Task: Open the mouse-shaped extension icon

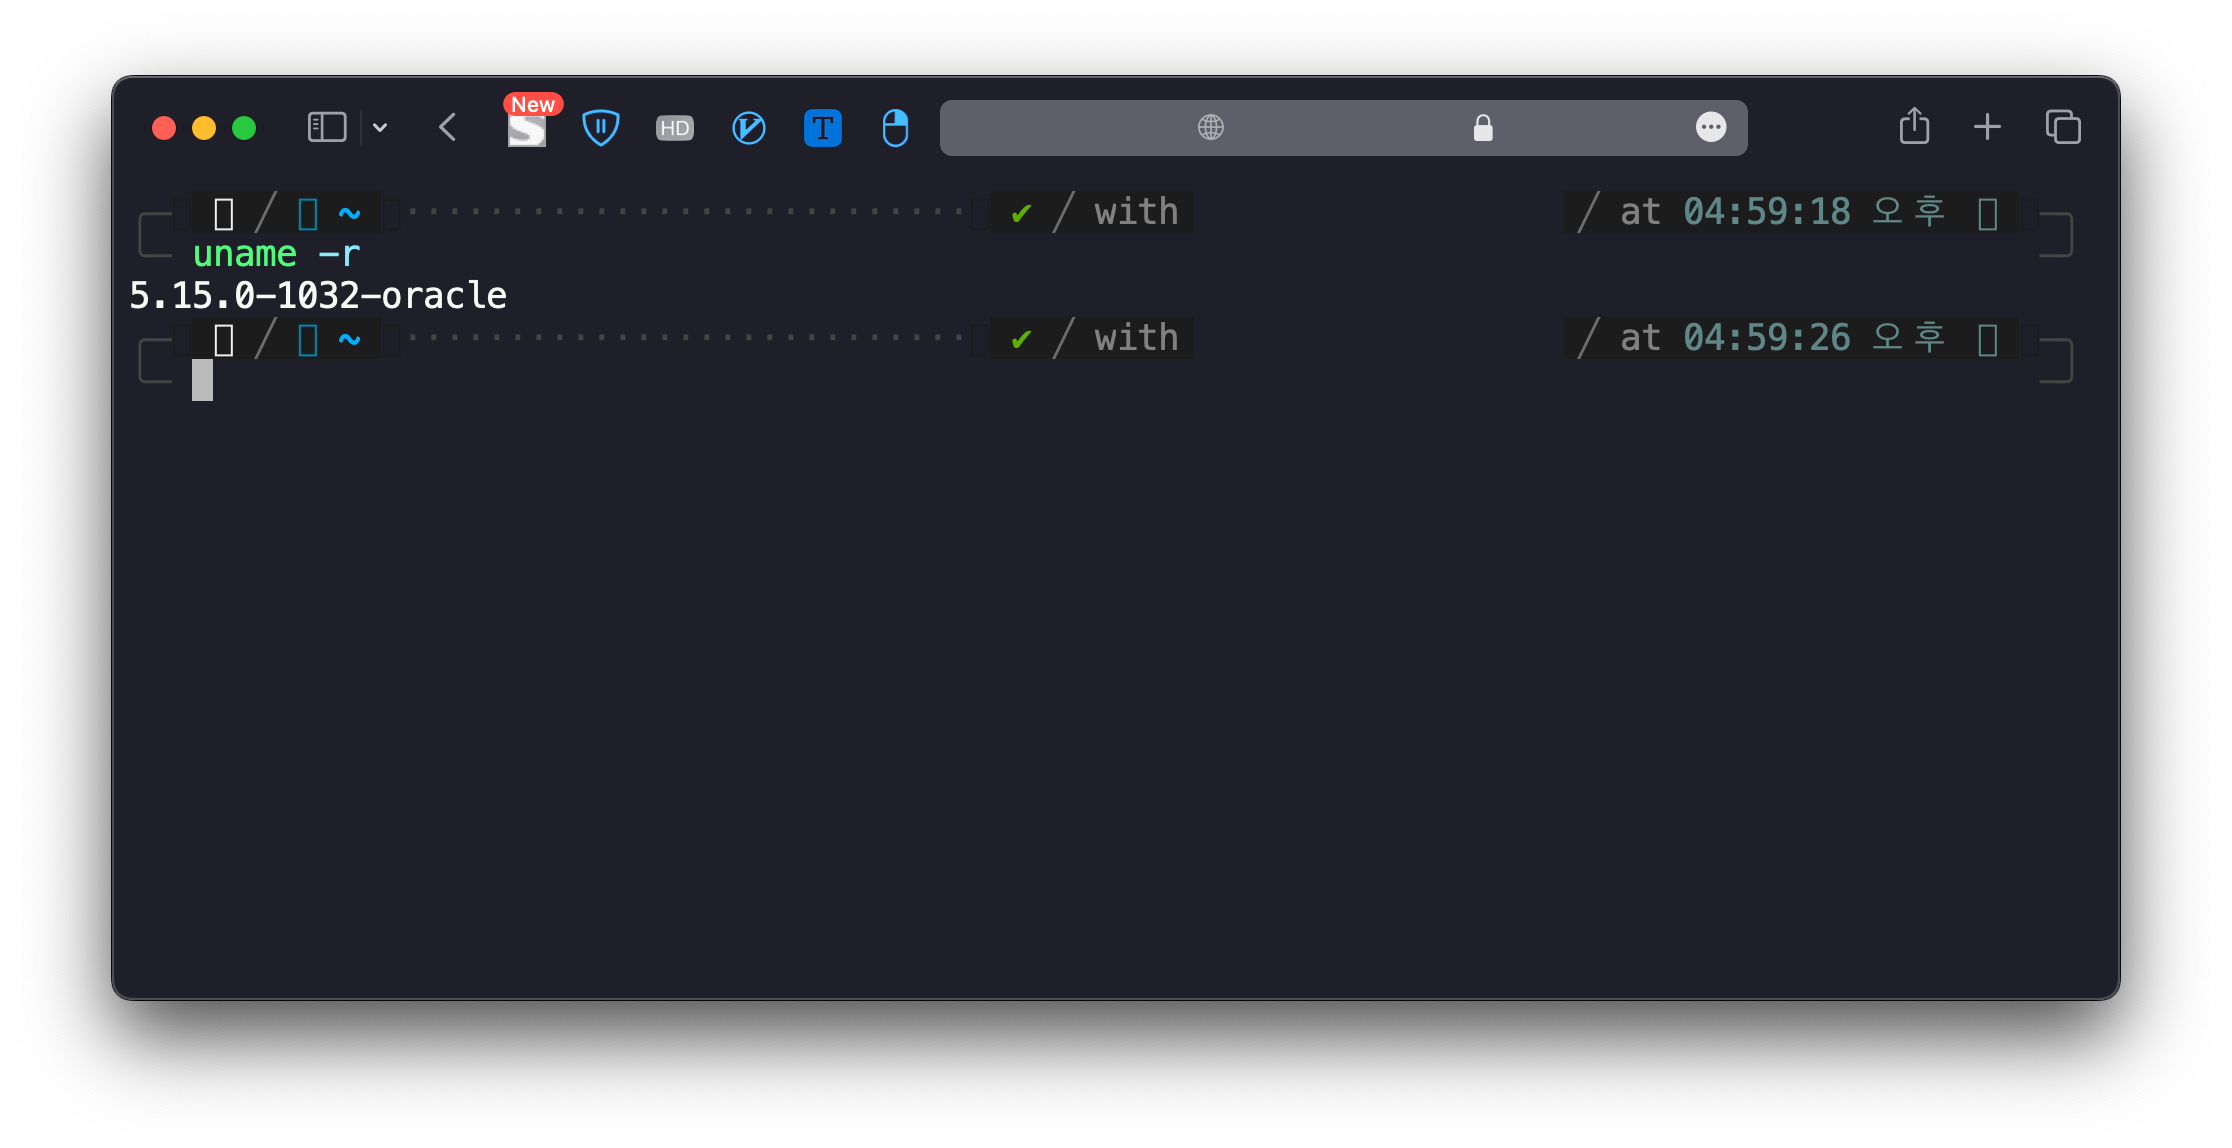Action: (895, 128)
